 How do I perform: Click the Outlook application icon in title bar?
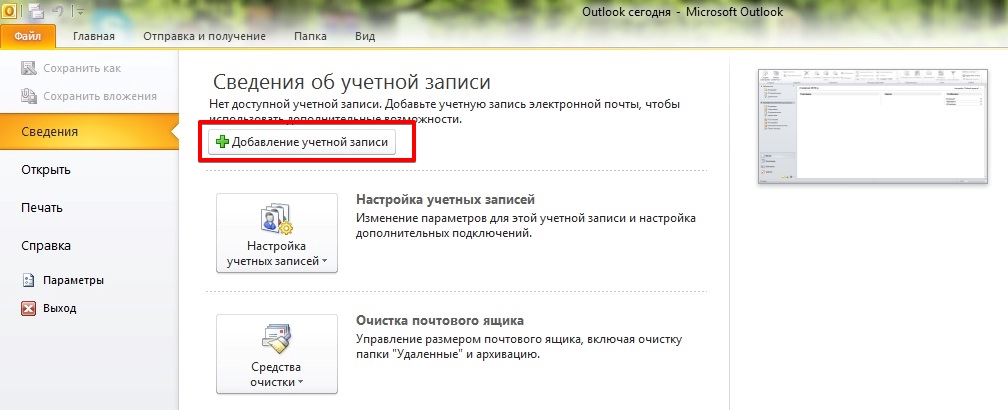10,10
